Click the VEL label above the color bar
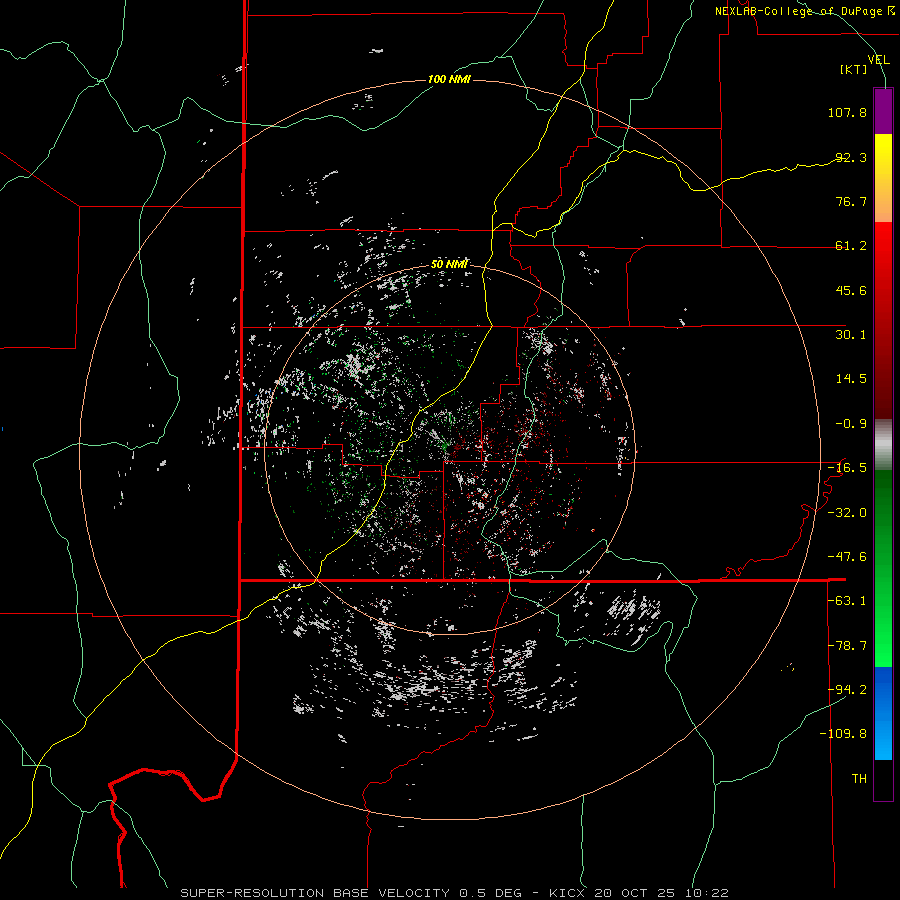900x900 pixels. pyautogui.click(x=878, y=60)
